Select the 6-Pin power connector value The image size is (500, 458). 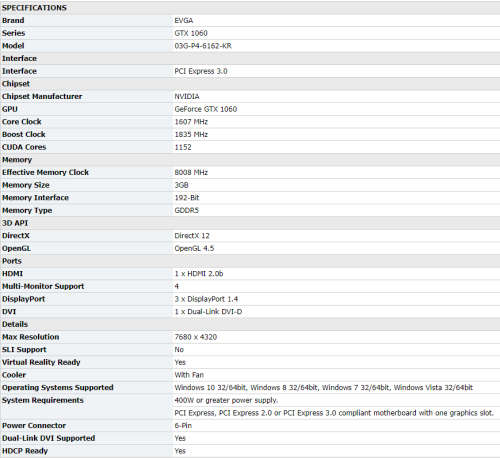pos(183,426)
